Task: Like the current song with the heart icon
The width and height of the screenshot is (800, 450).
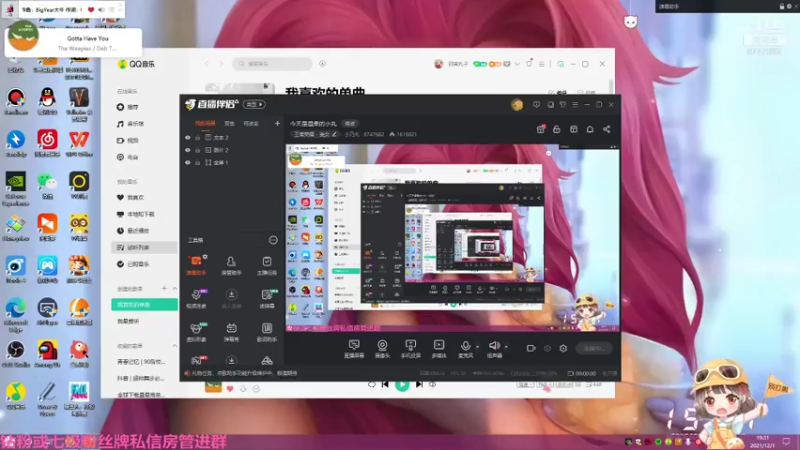Action: click(230, 389)
